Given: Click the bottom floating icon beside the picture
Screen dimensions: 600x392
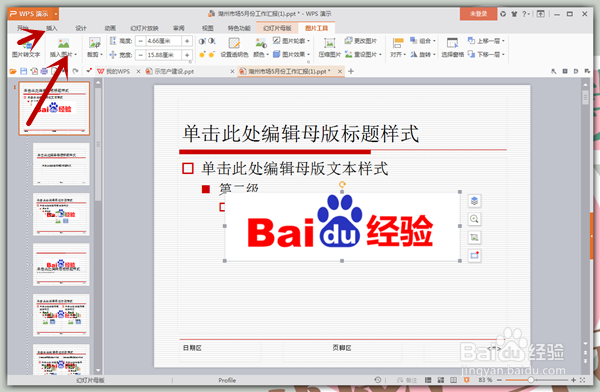Looking at the screenshot, I should click(x=474, y=256).
